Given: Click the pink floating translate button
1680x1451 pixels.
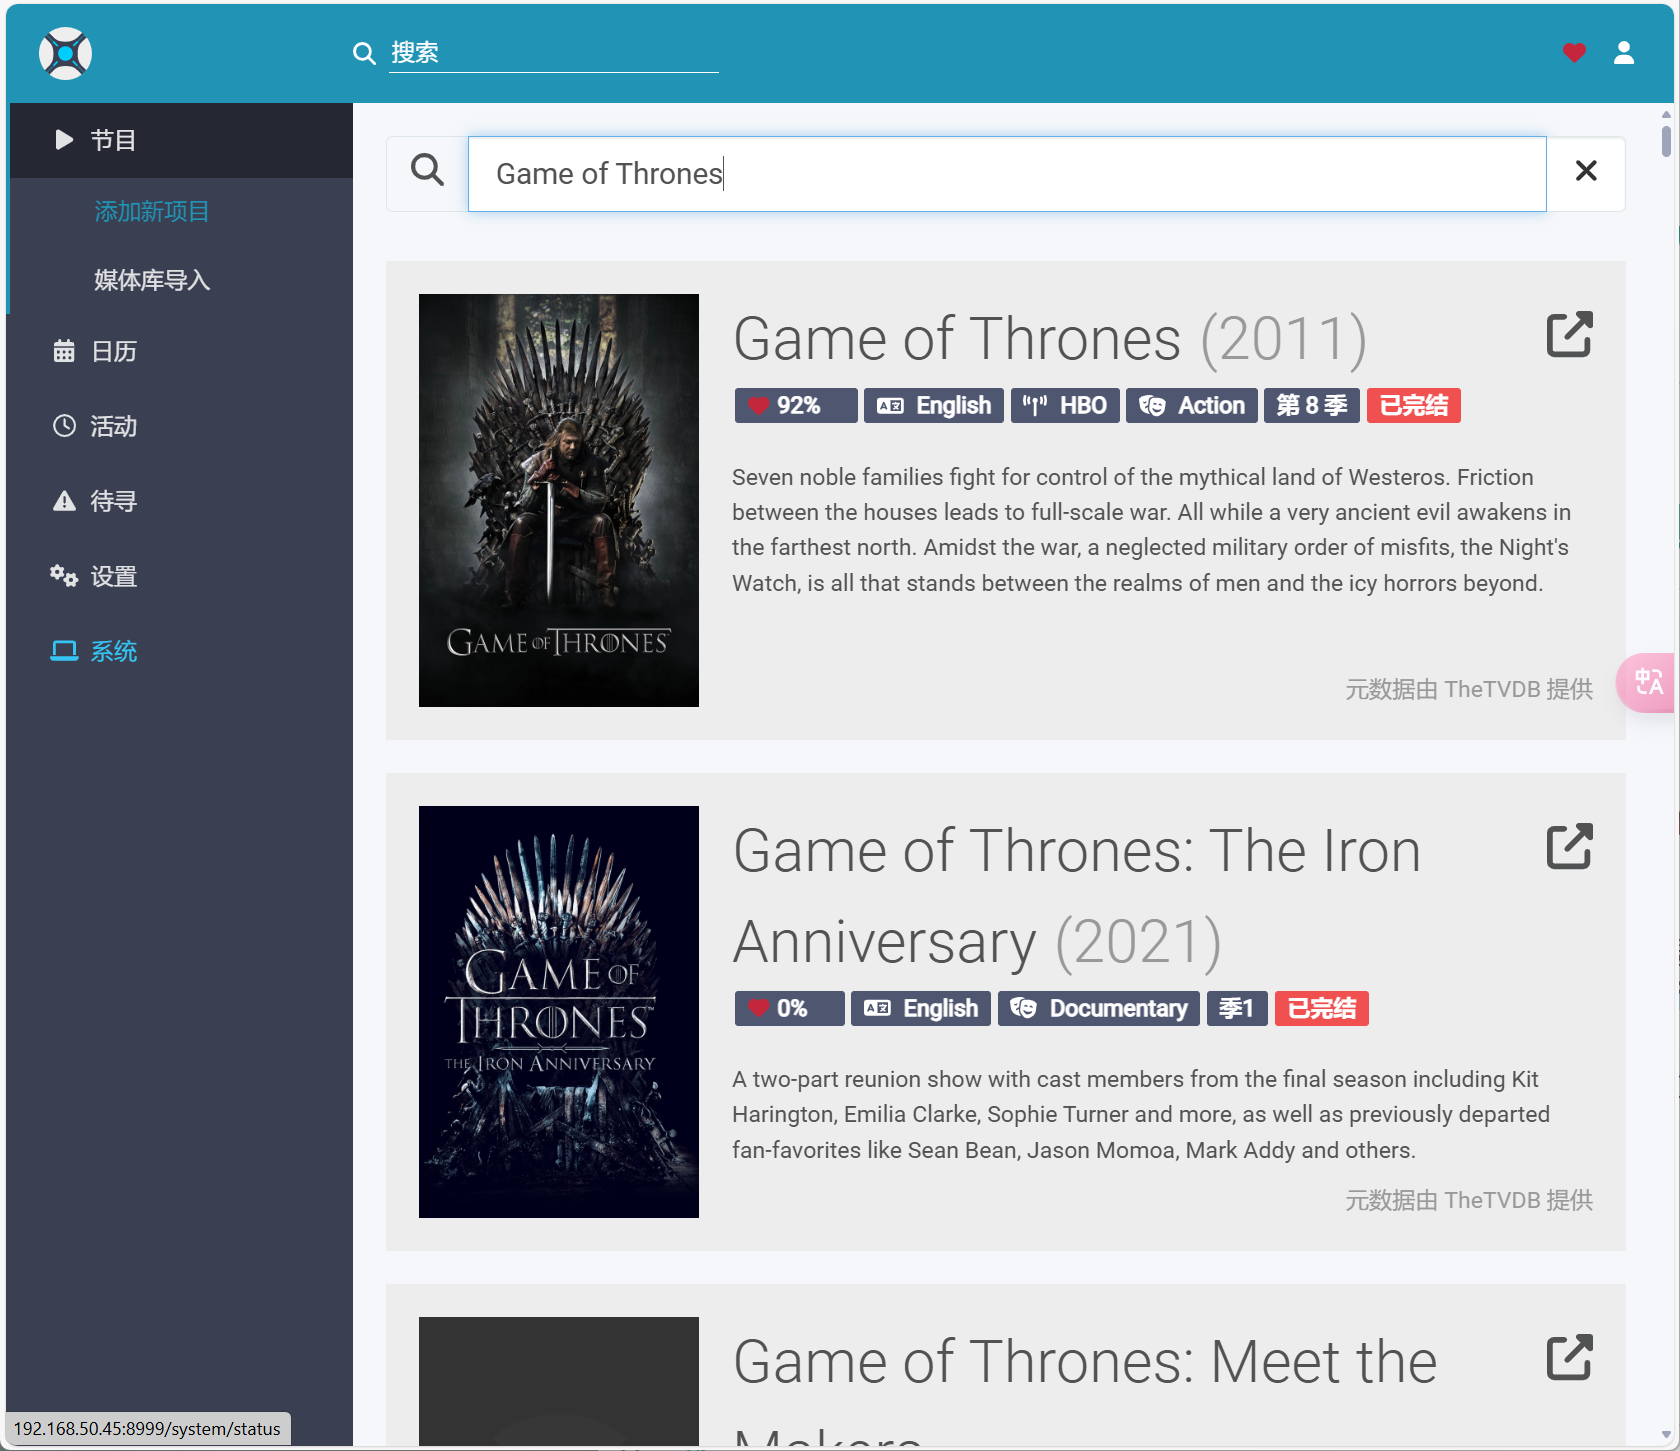Looking at the screenshot, I should click(1647, 683).
